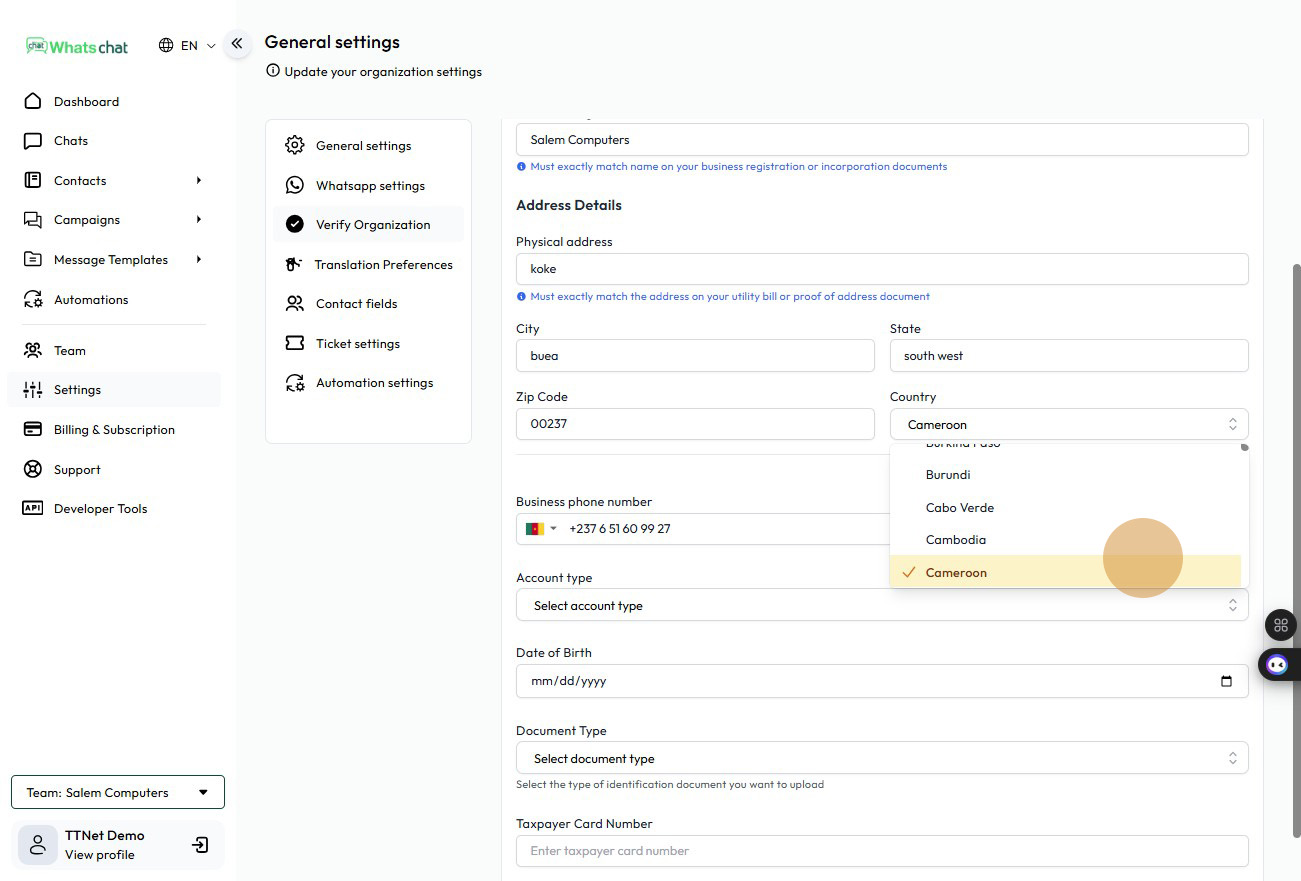
Task: Click the globe language icon
Action: pyautogui.click(x=166, y=45)
